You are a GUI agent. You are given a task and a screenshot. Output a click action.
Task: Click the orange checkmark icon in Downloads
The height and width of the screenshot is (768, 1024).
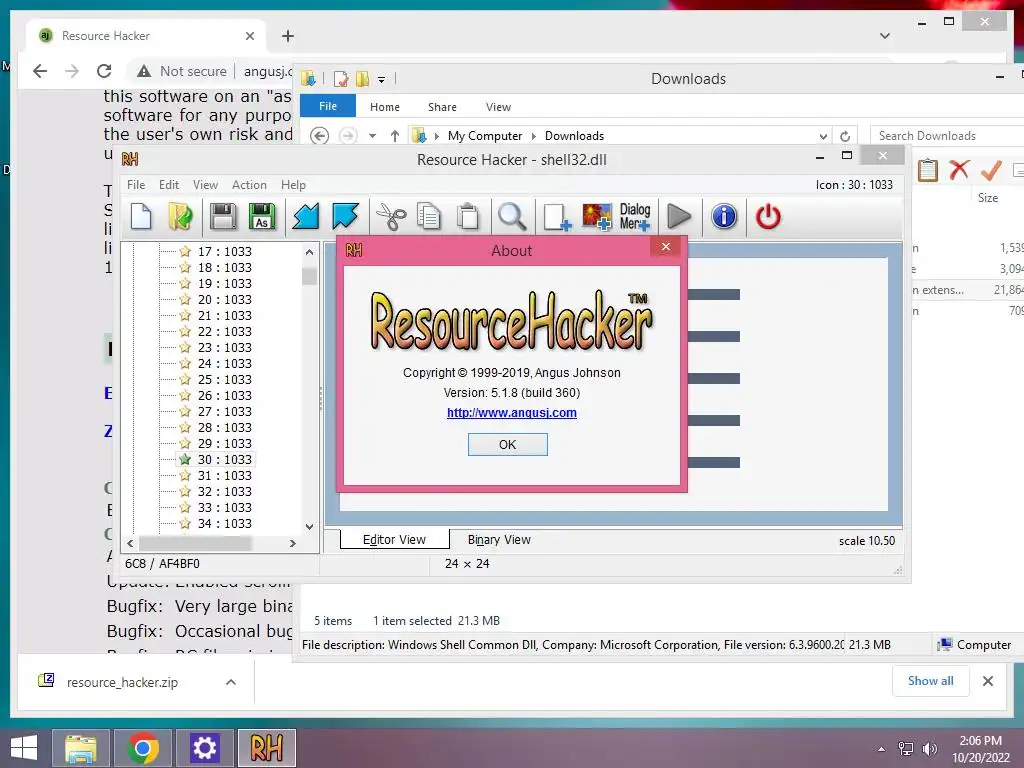tap(991, 170)
